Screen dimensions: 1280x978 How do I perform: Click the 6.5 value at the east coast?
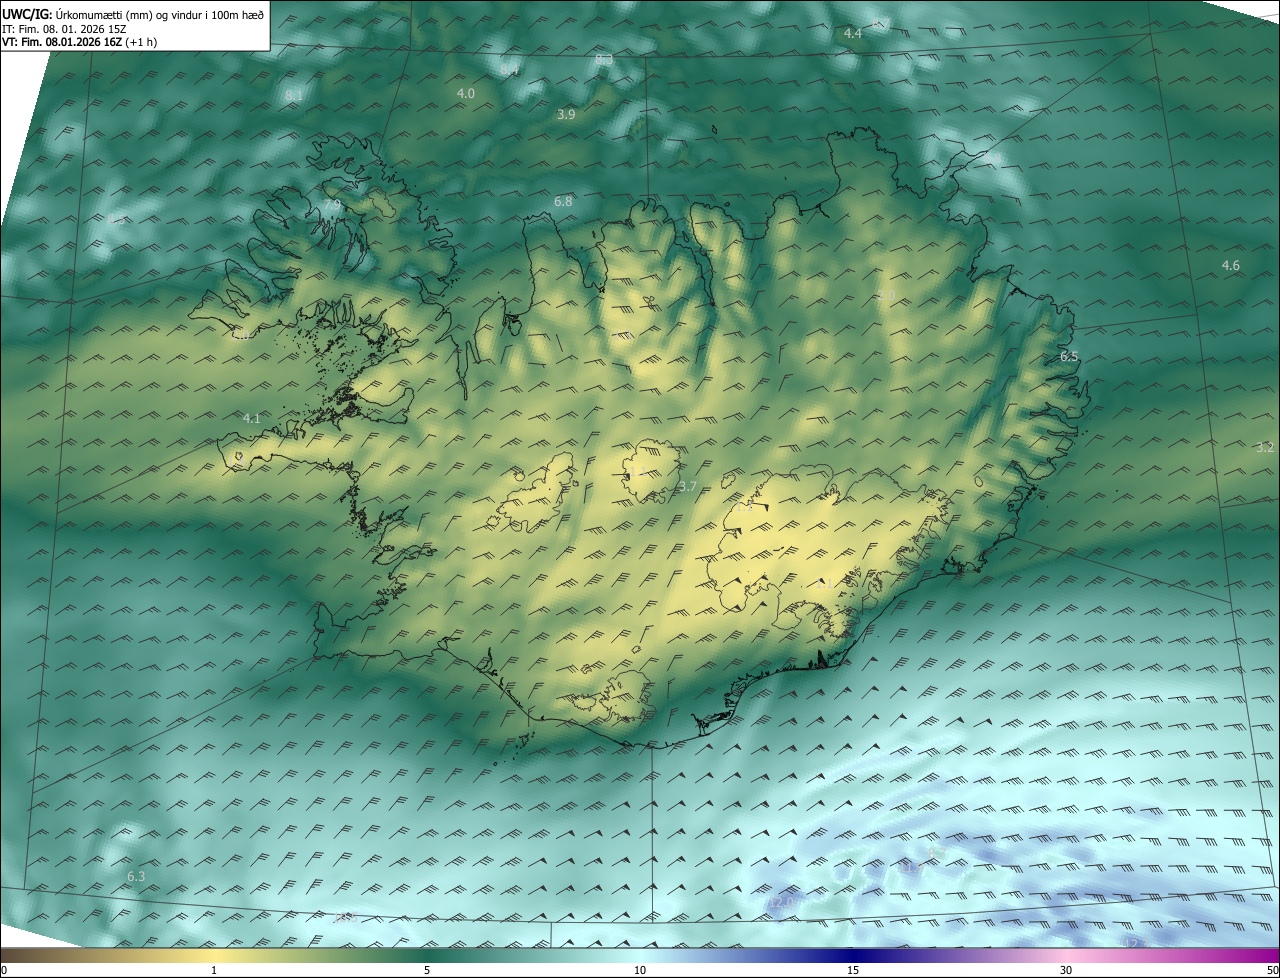pyautogui.click(x=1069, y=356)
